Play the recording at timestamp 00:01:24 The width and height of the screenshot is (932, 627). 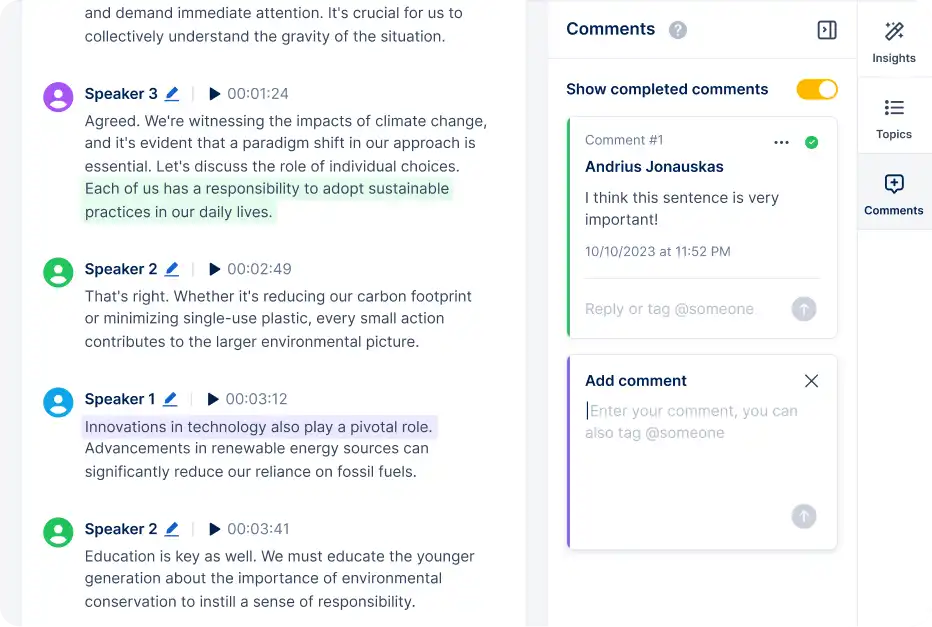tap(215, 93)
